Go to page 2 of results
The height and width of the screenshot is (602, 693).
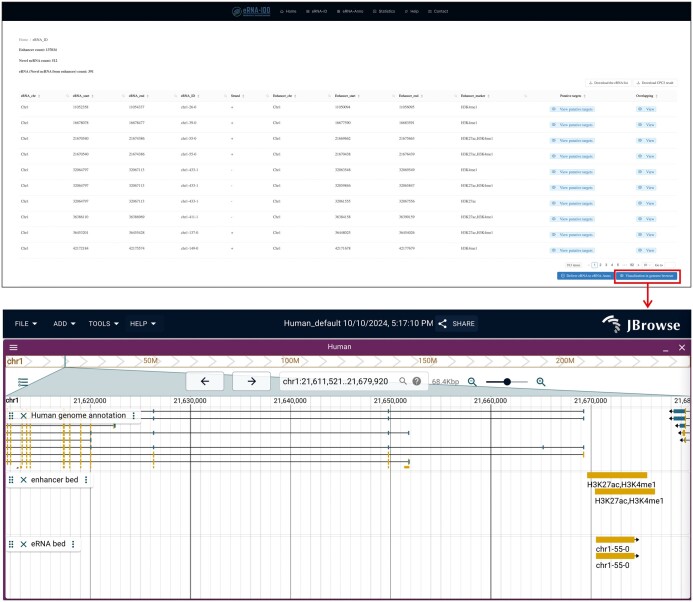[600, 265]
